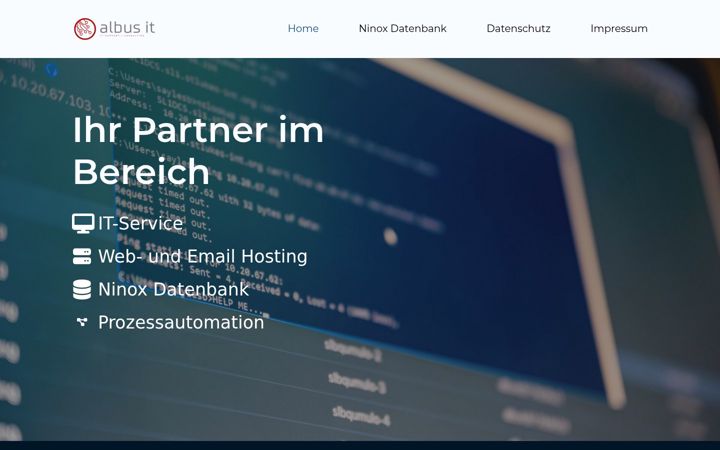Click the Ninox database stack icon
Image resolution: width=720 pixels, height=450 pixels.
[82, 290]
